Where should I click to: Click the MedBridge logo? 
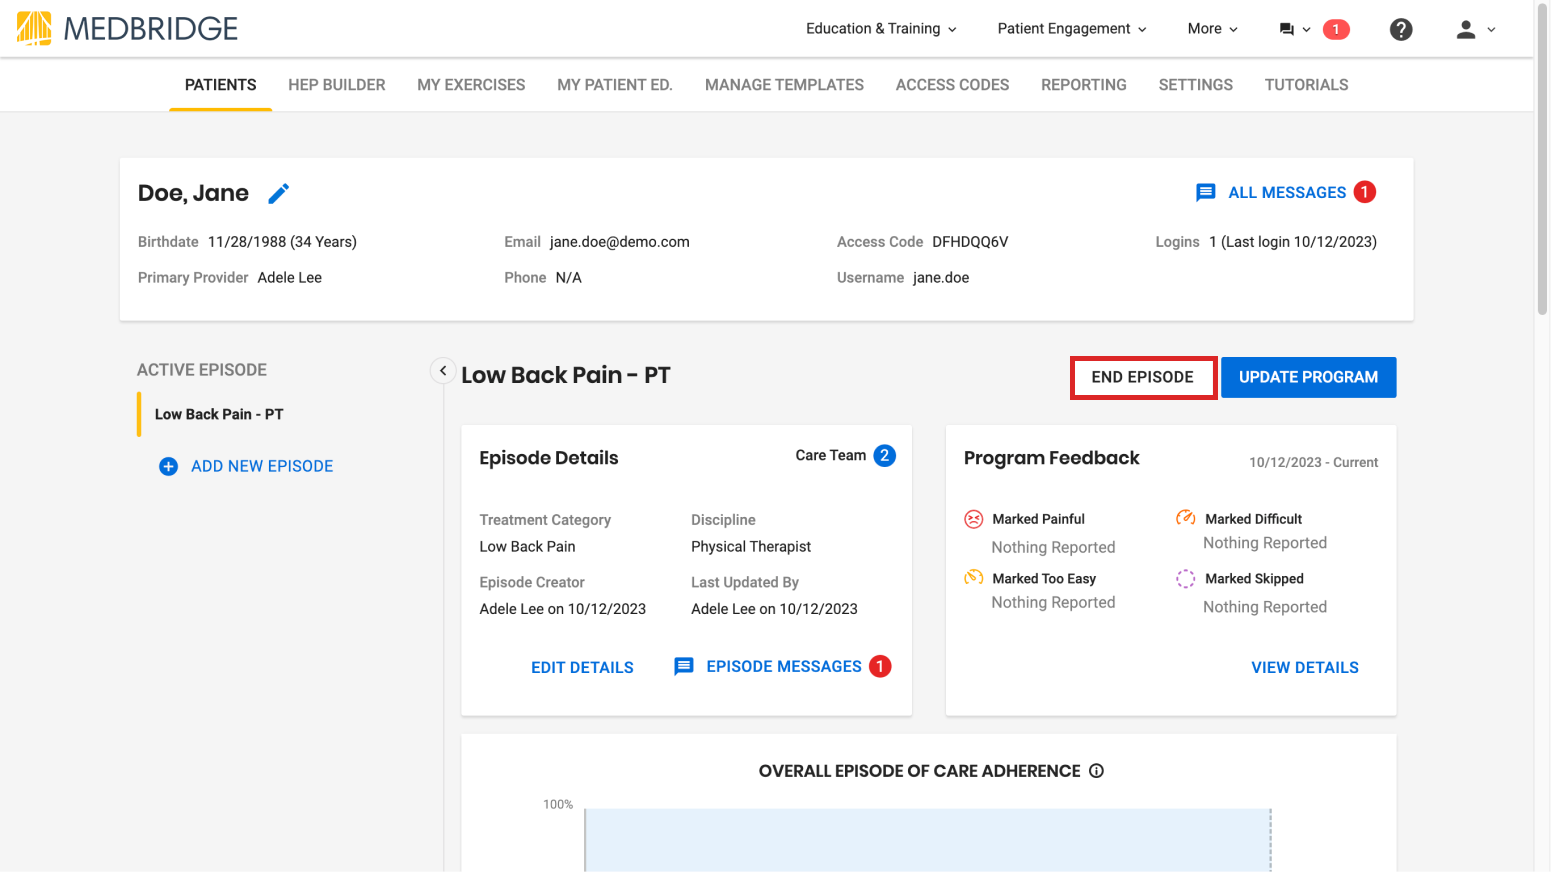[127, 28]
